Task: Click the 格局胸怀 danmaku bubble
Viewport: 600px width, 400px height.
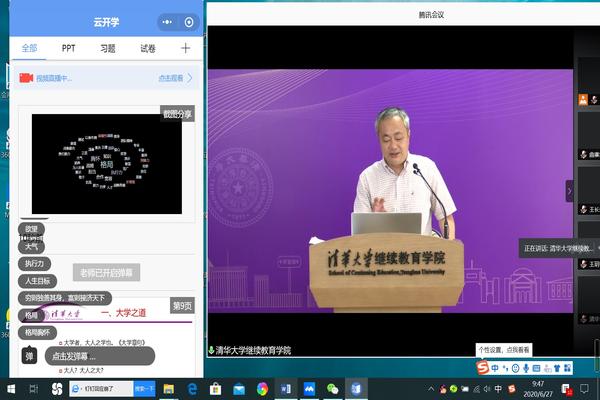Action: tap(38, 333)
